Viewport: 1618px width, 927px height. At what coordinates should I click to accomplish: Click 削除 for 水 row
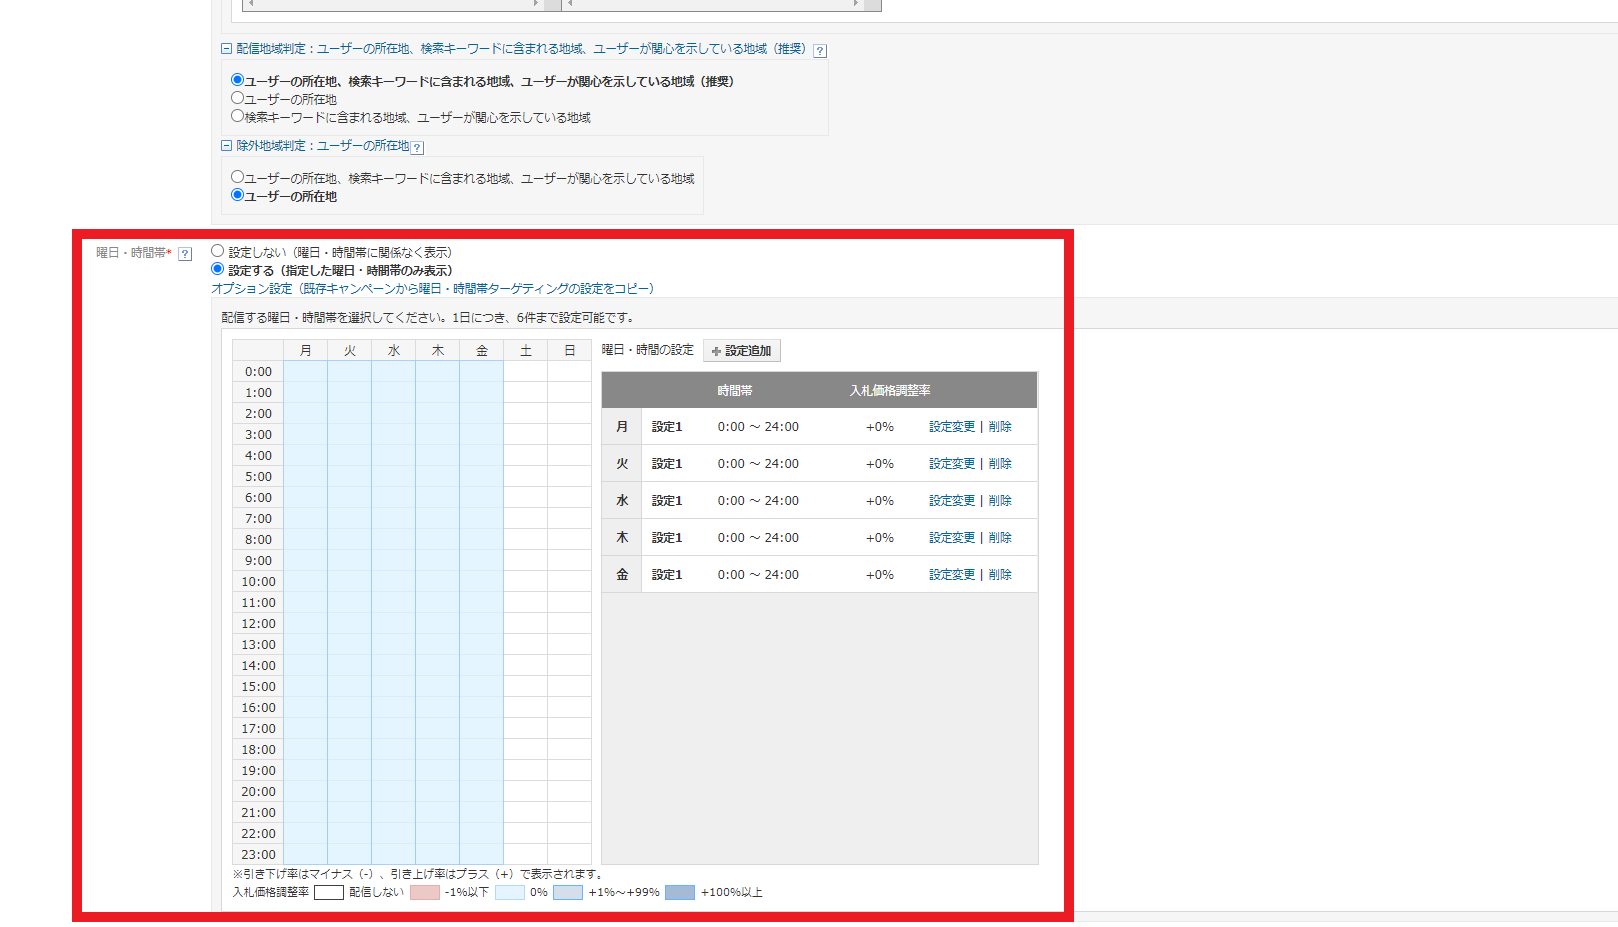click(1000, 501)
